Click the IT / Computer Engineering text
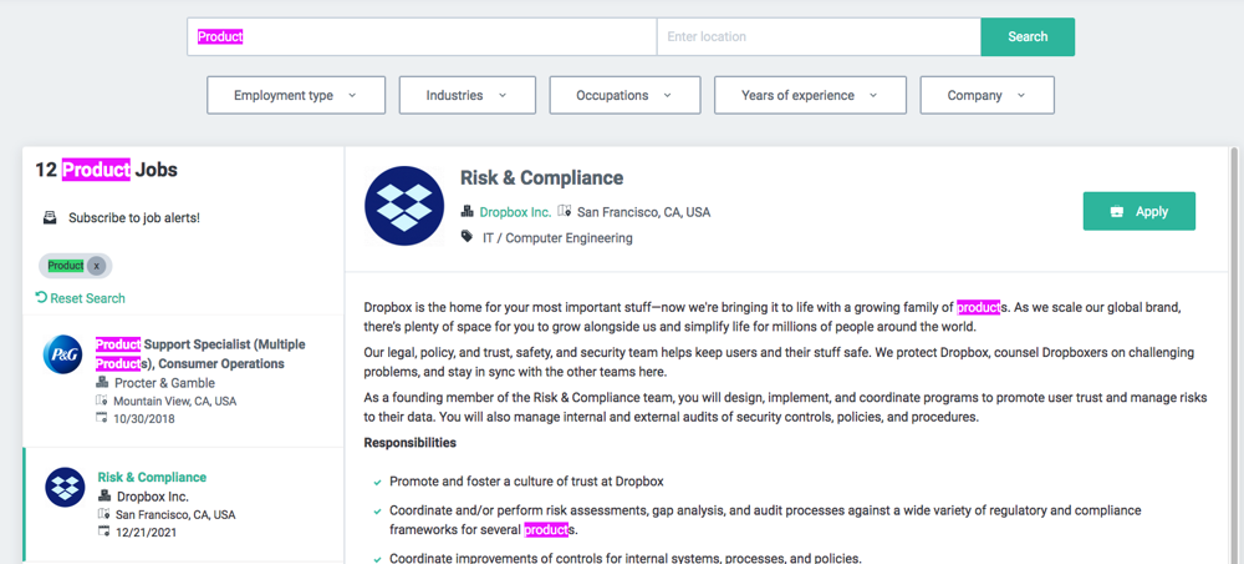Image resolution: width=1244 pixels, height=564 pixels. [x=558, y=238]
